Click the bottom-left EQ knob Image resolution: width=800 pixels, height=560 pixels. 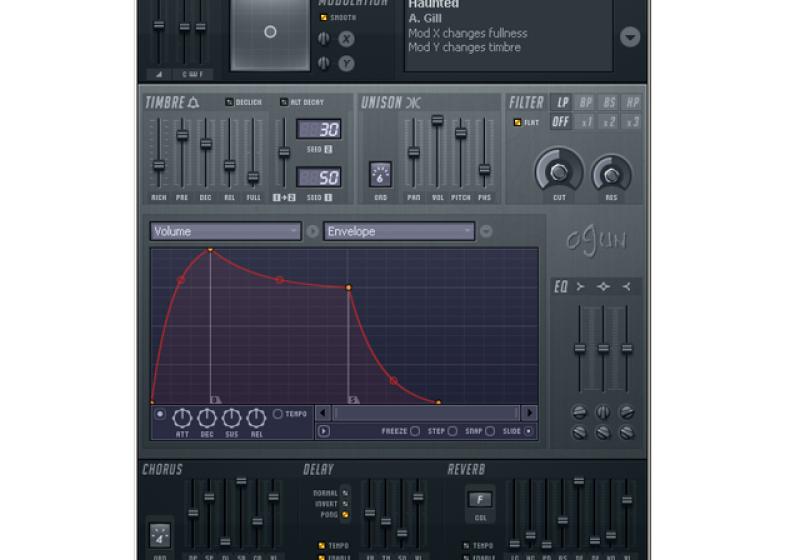(579, 432)
